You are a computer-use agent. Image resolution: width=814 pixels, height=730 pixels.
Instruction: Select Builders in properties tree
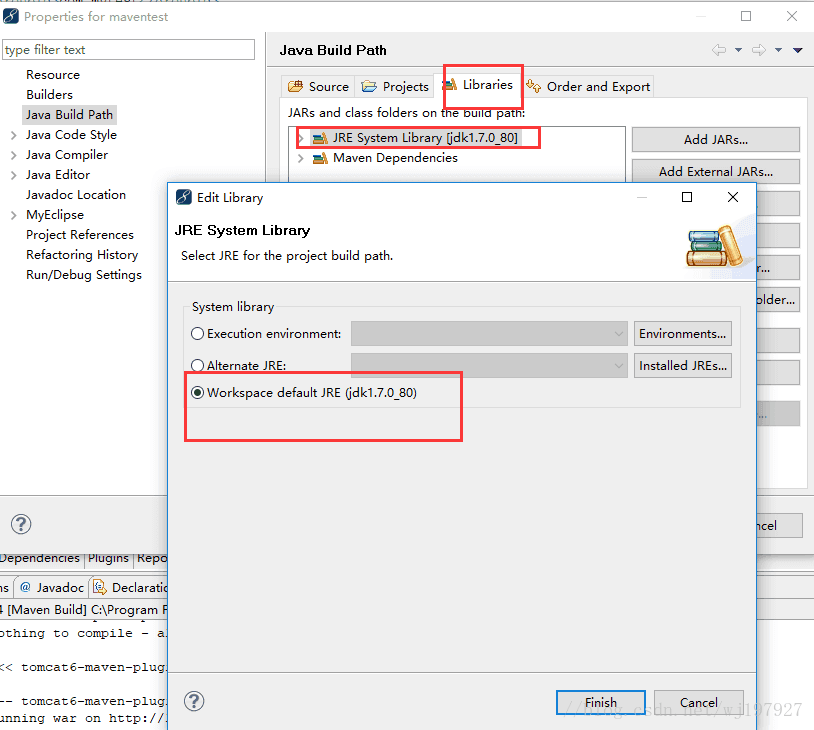(49, 94)
